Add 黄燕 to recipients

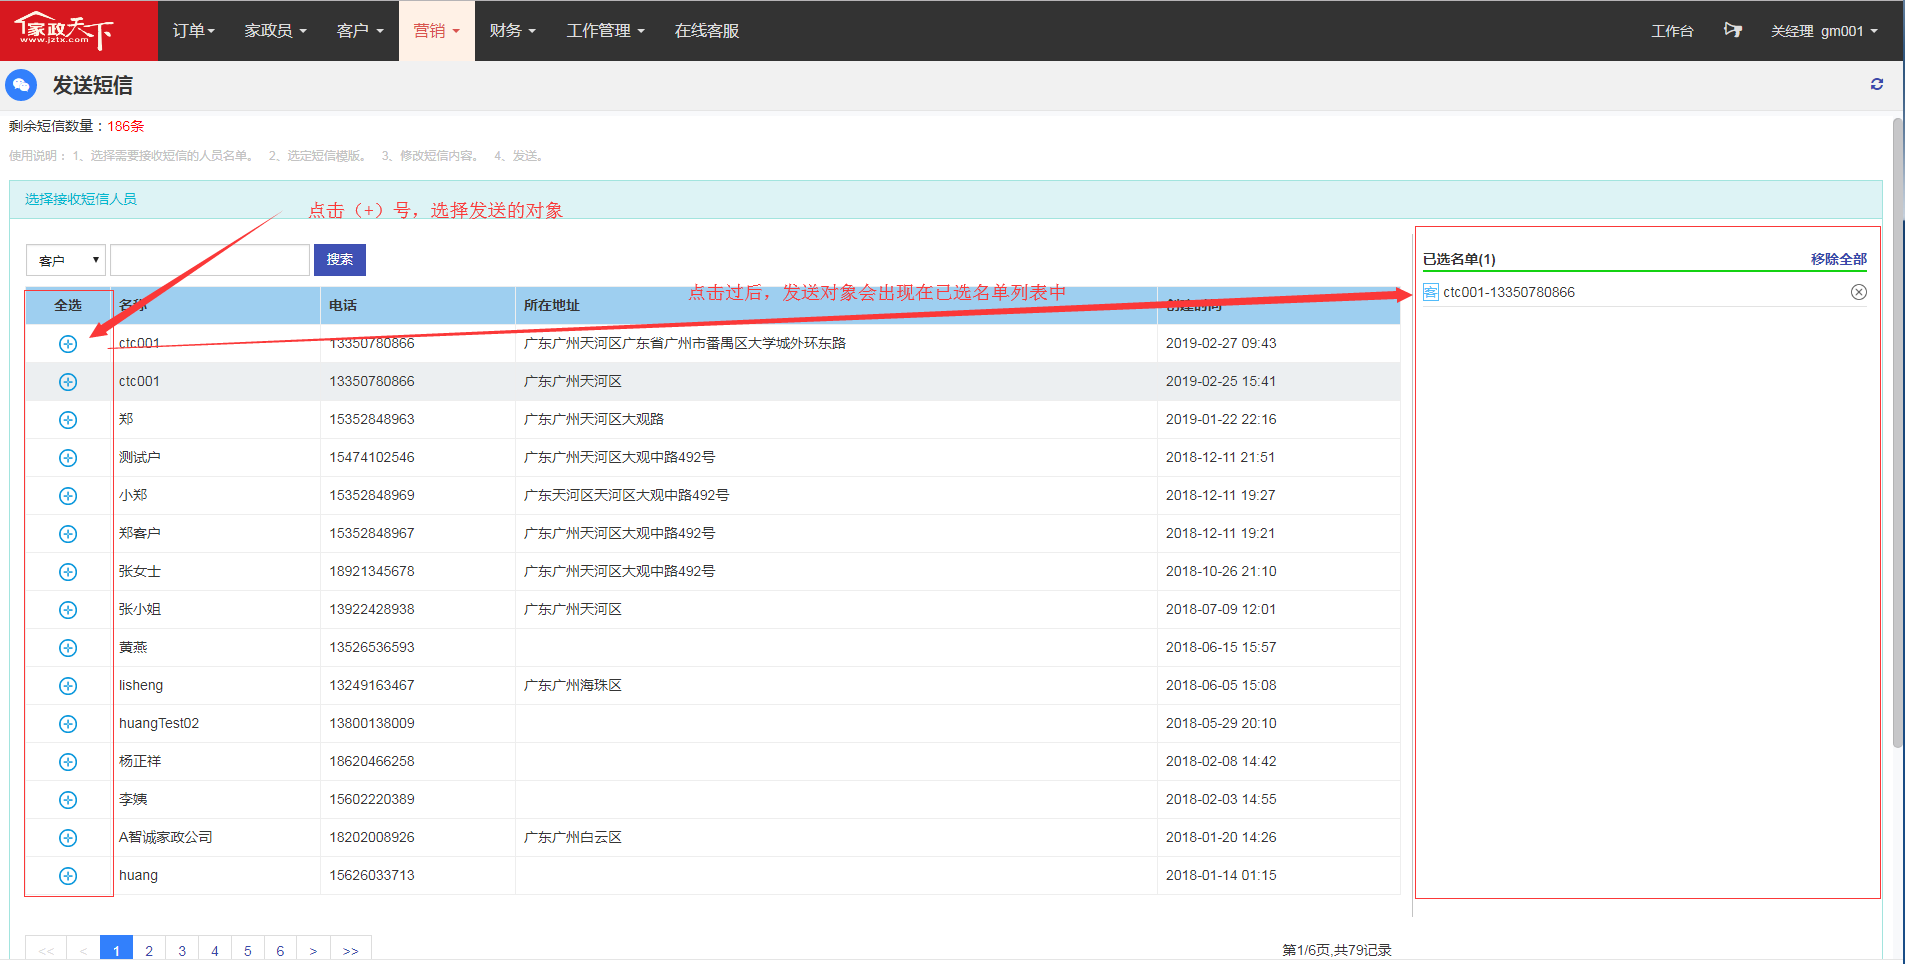click(68, 648)
